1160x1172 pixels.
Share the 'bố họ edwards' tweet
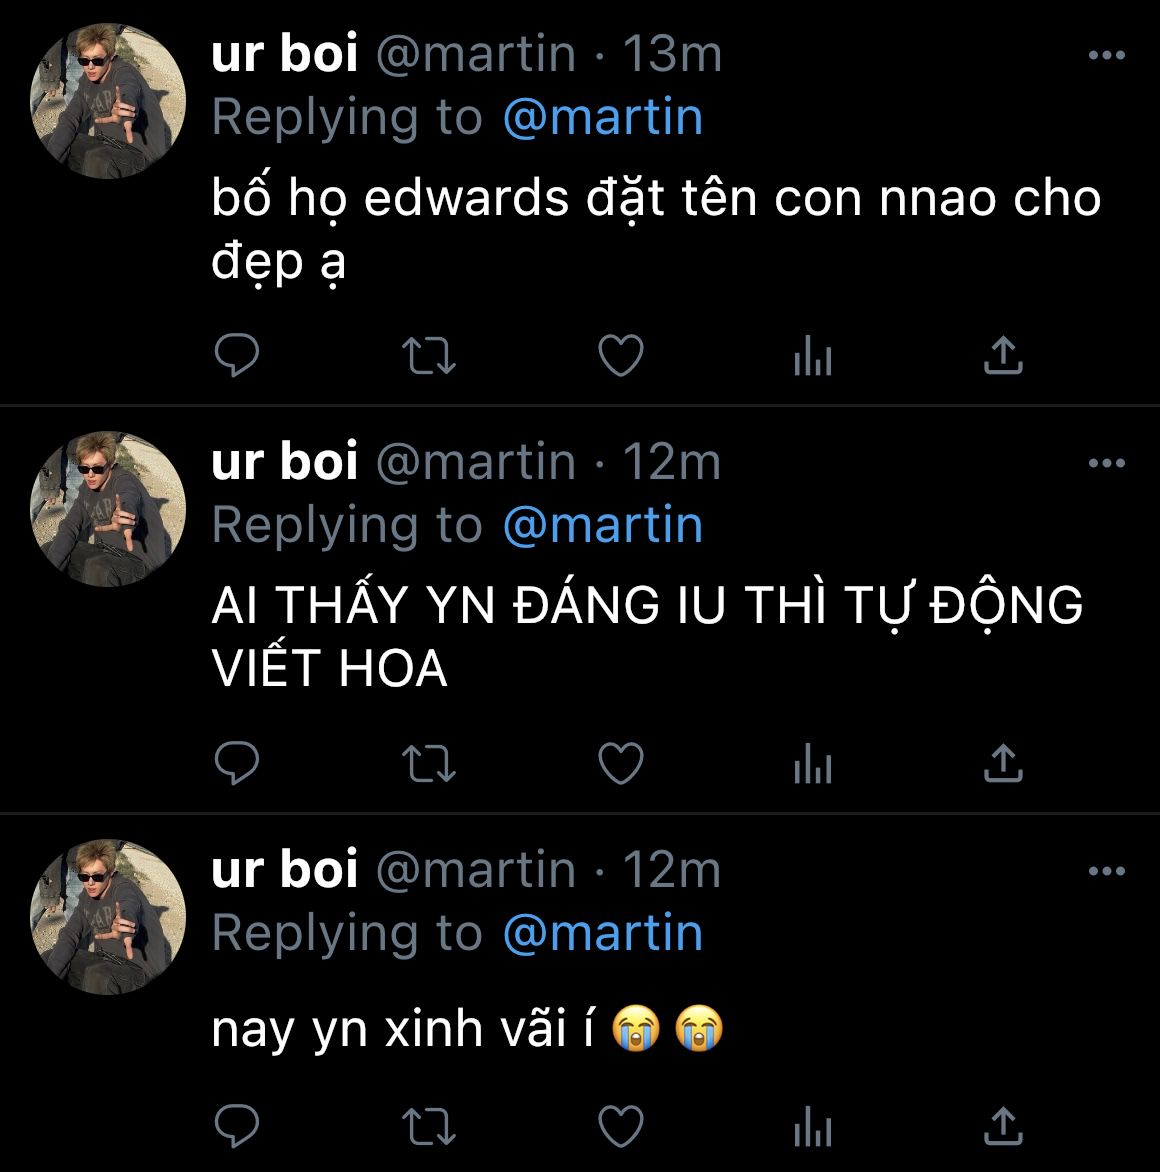[1003, 354]
